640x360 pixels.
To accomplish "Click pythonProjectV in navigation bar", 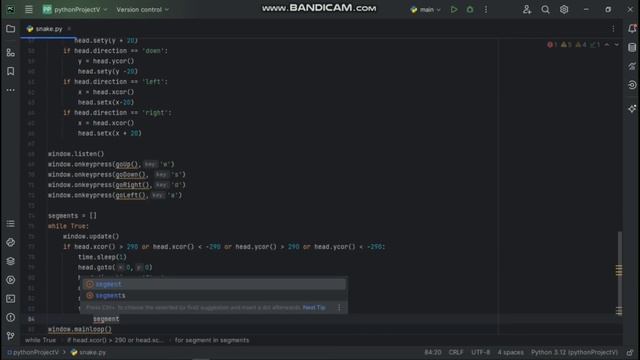I will pyautogui.click(x=33, y=352).
